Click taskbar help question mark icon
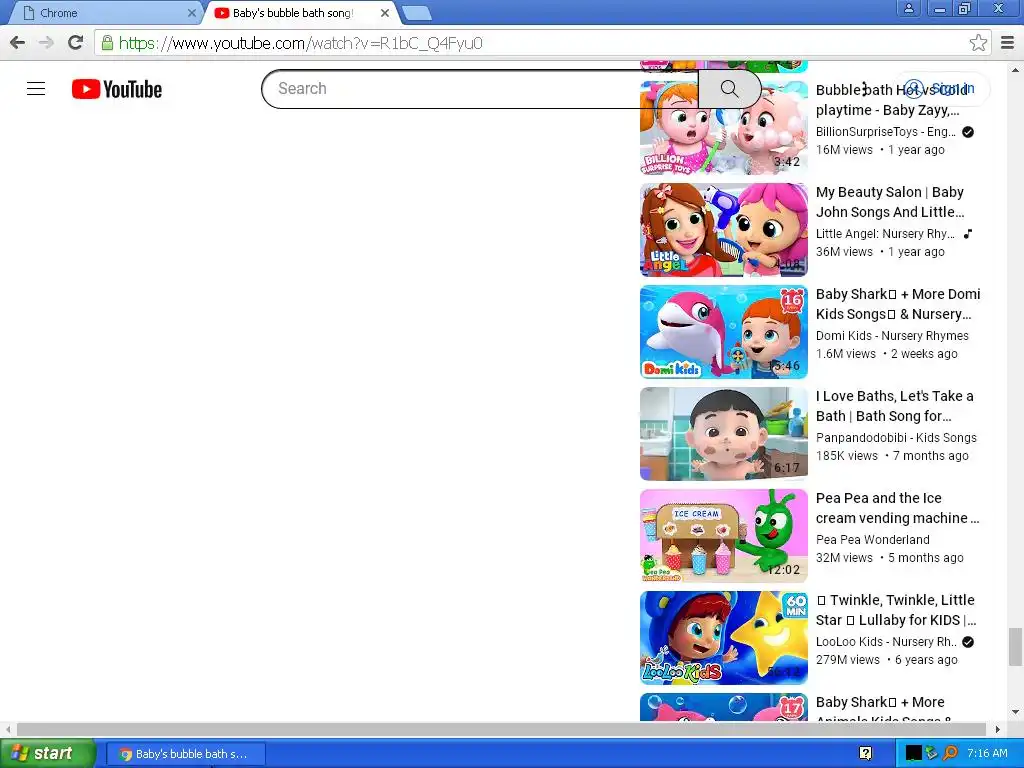Viewport: 1024px width, 768px height. 865,754
